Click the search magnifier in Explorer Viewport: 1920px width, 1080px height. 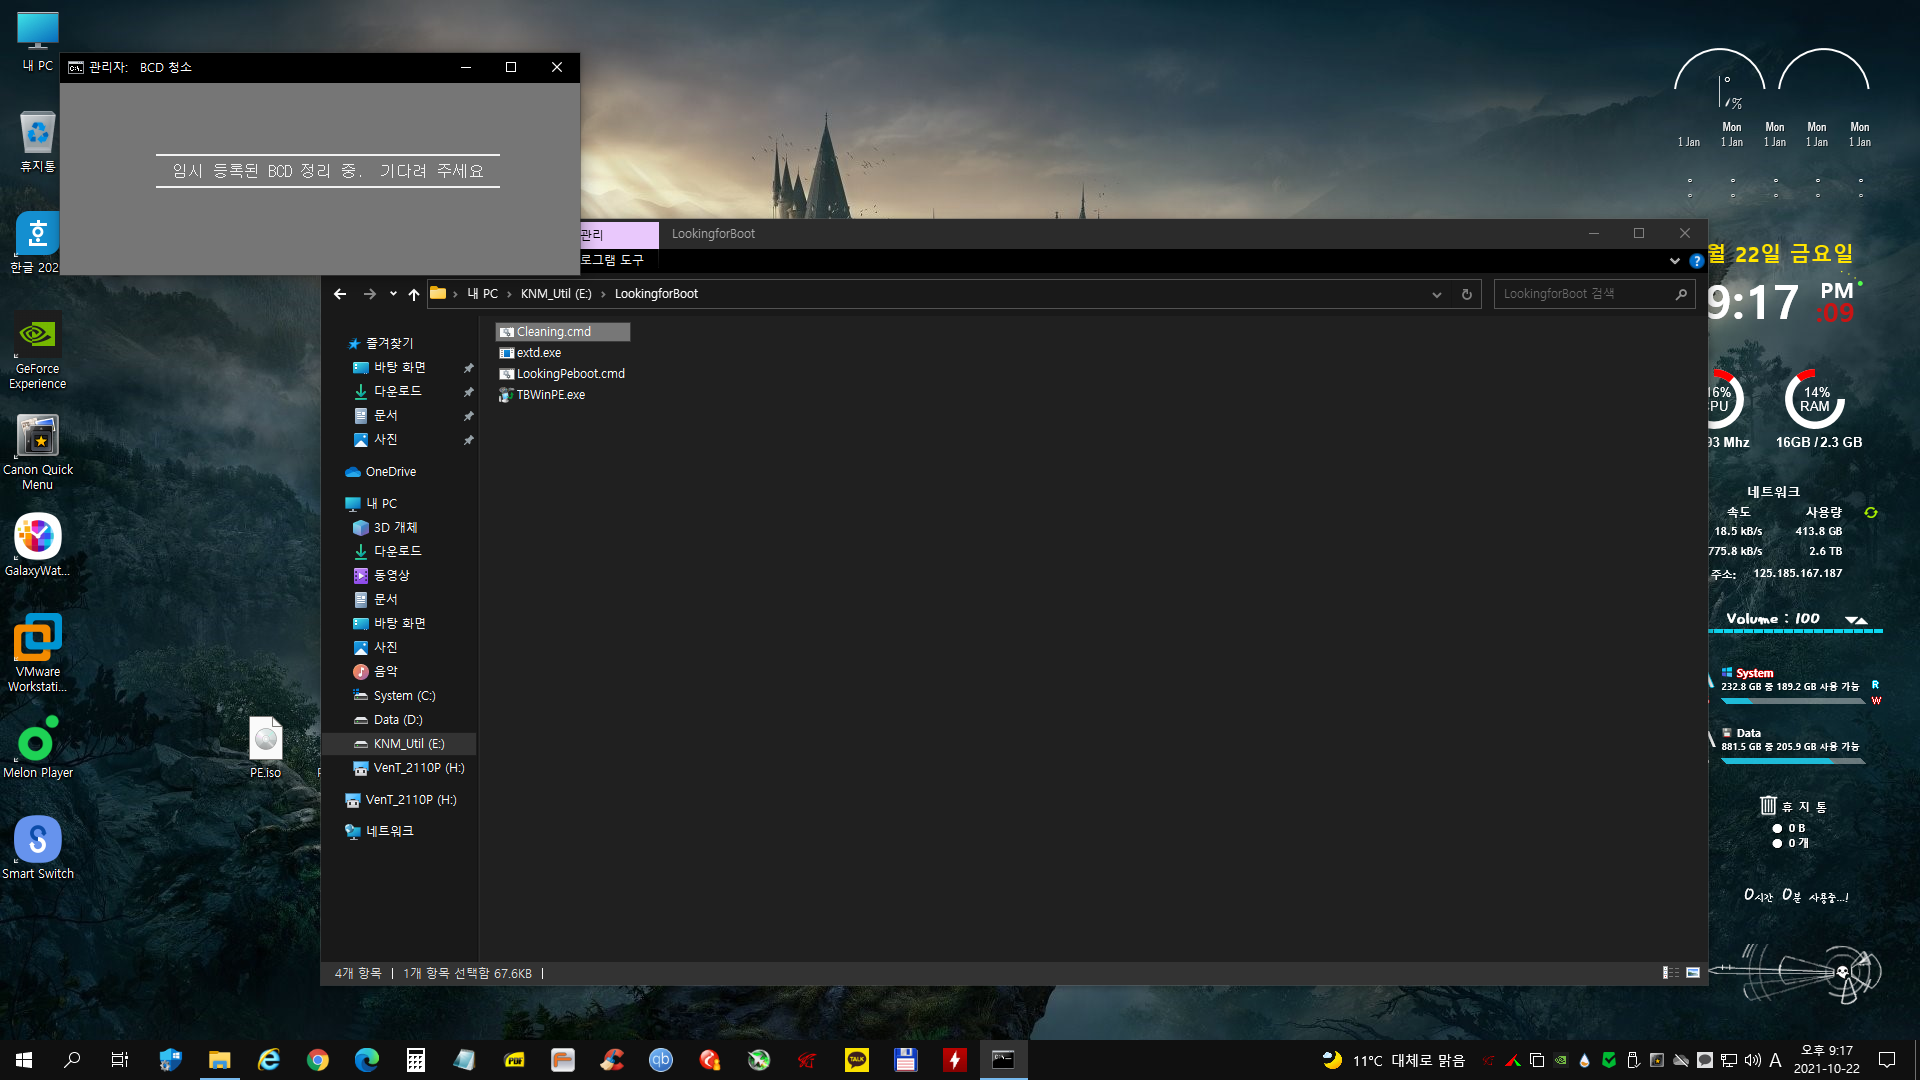point(1681,294)
